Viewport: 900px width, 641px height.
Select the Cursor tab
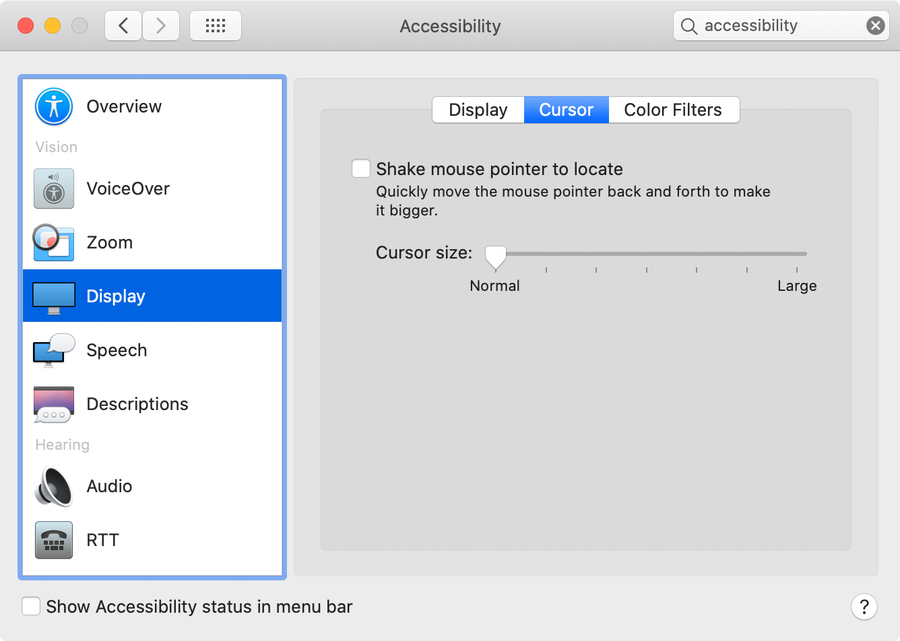(x=566, y=110)
